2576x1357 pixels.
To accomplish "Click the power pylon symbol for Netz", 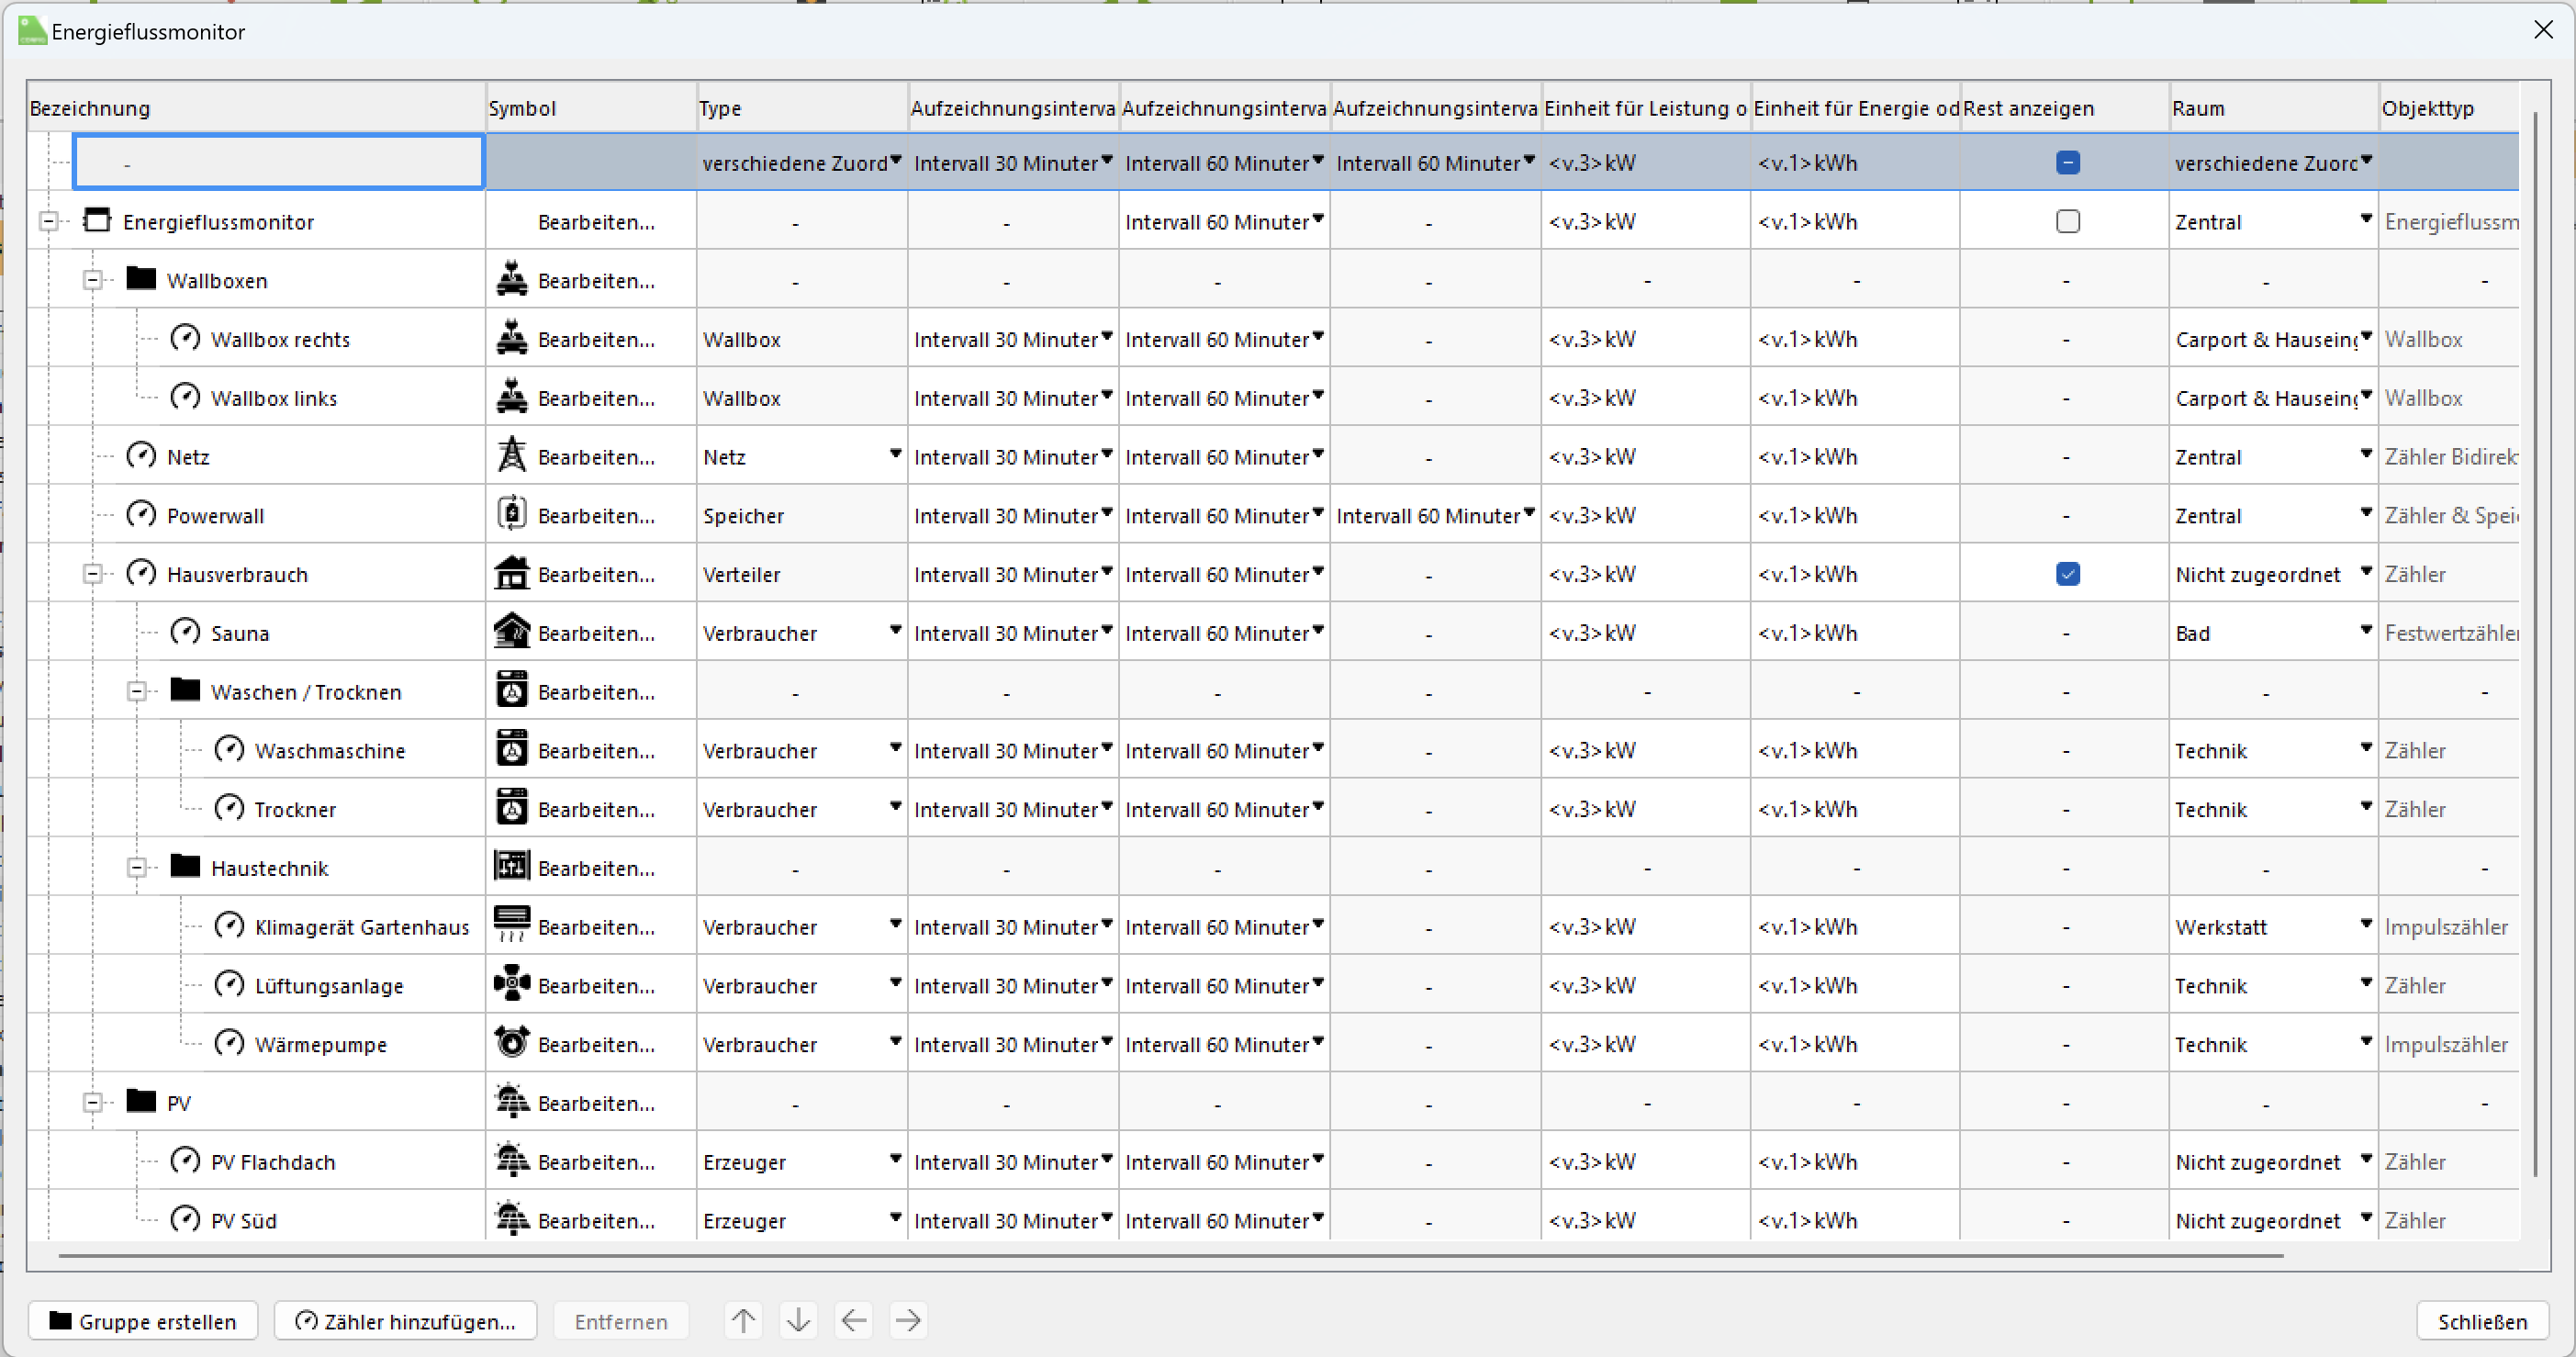I will tap(511, 456).
